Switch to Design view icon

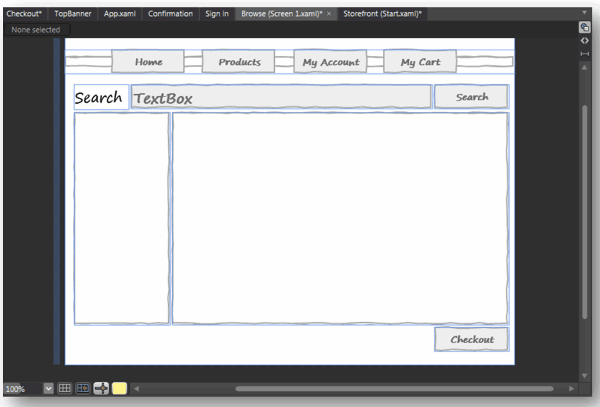click(x=584, y=27)
